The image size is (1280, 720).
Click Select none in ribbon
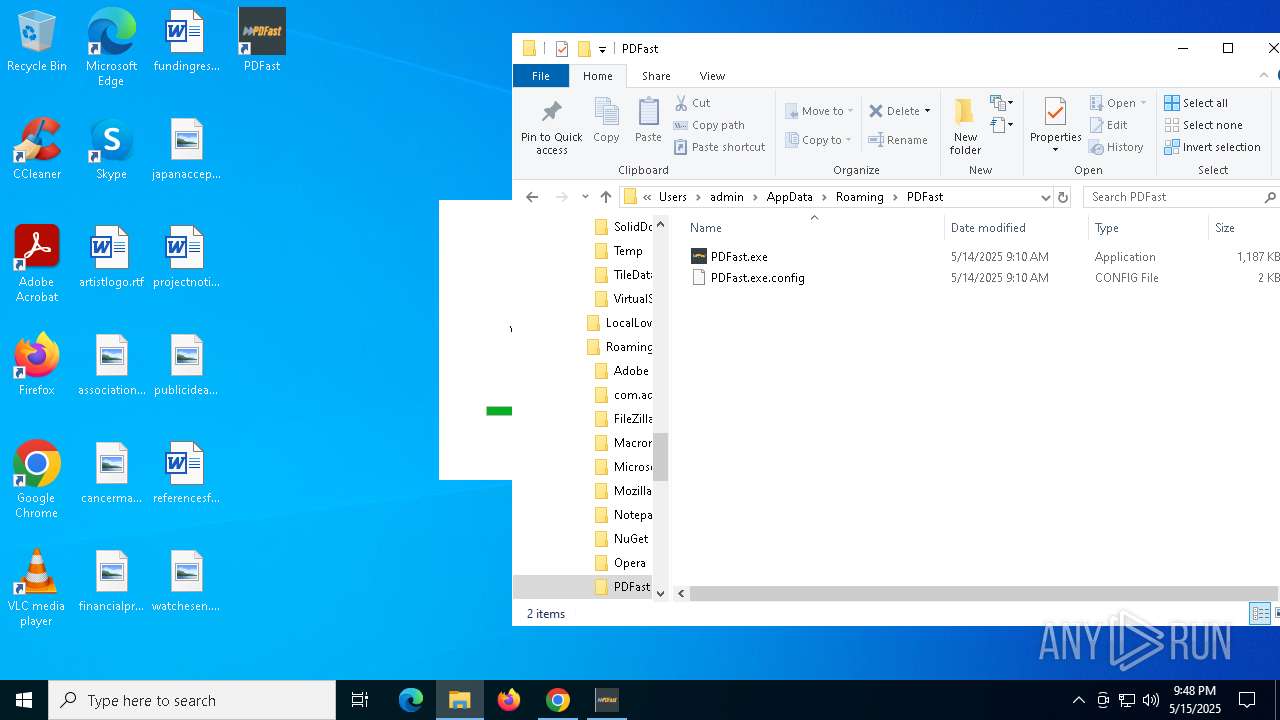tap(1204, 125)
